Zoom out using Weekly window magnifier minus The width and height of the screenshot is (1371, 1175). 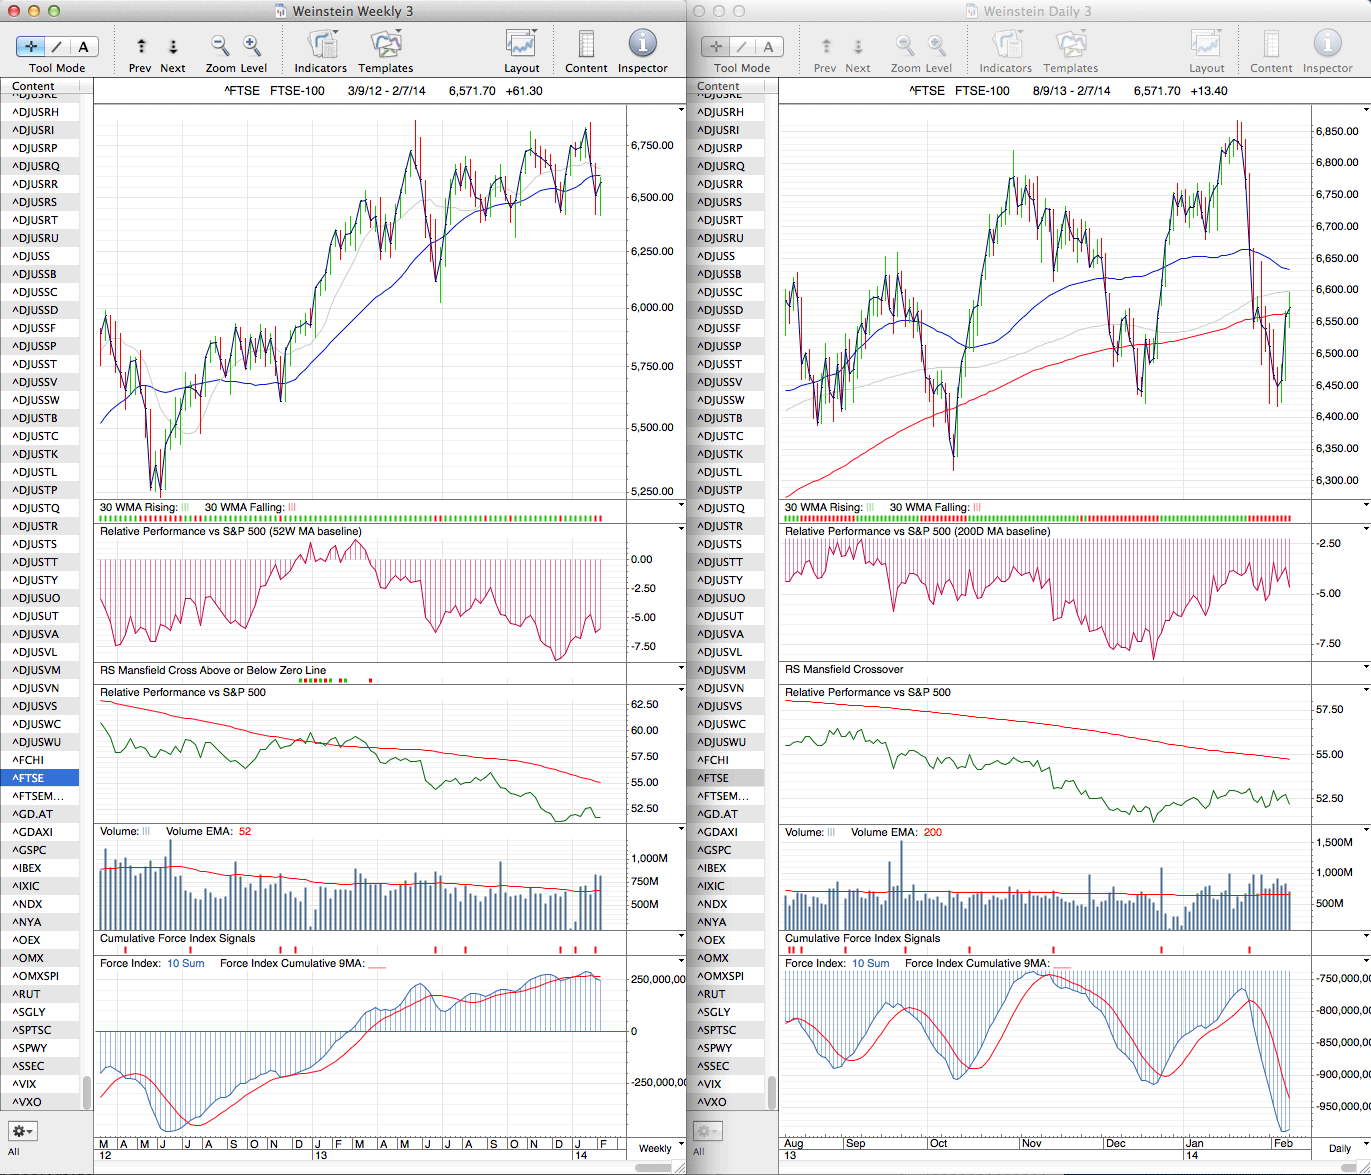[x=220, y=45]
